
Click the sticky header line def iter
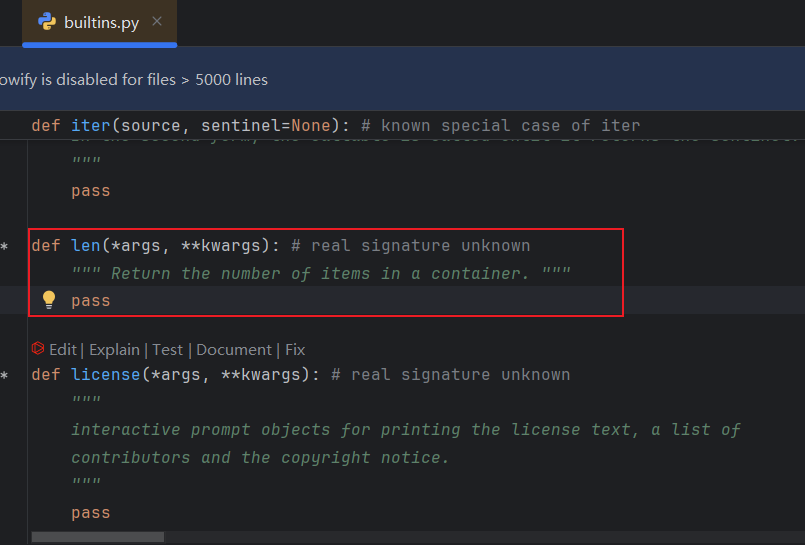tap(402, 125)
